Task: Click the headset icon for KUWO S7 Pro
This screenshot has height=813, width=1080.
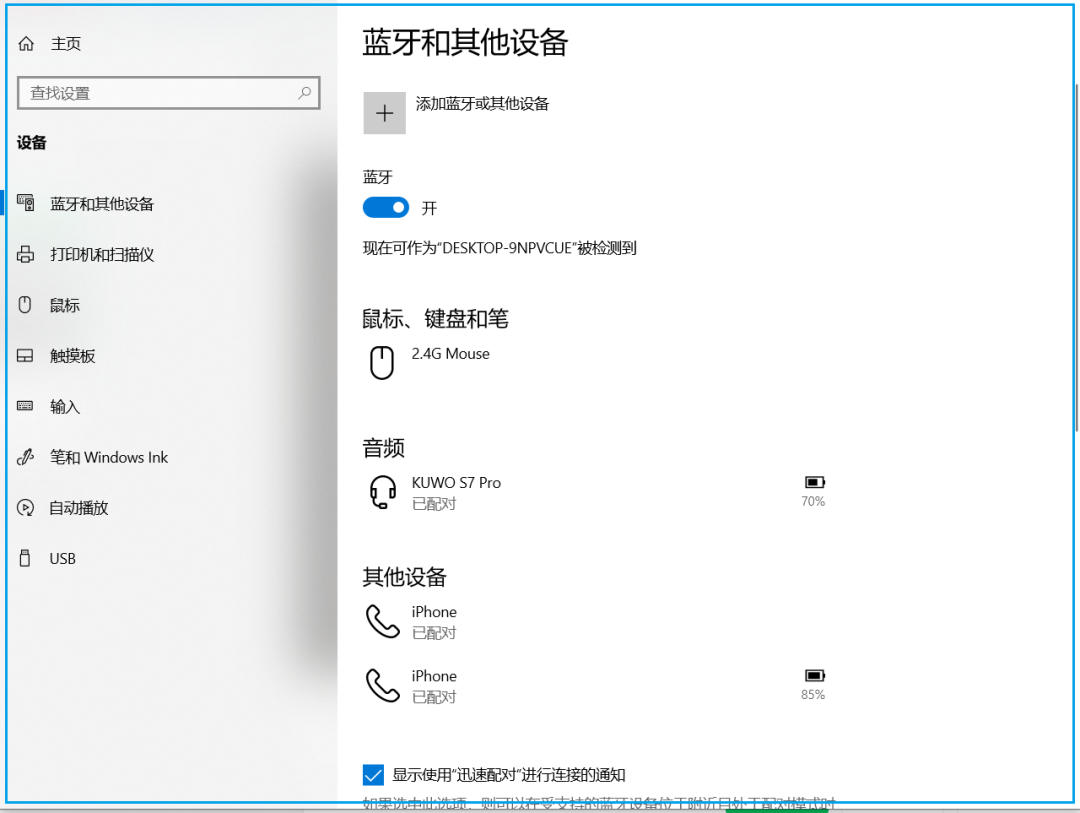Action: (383, 491)
